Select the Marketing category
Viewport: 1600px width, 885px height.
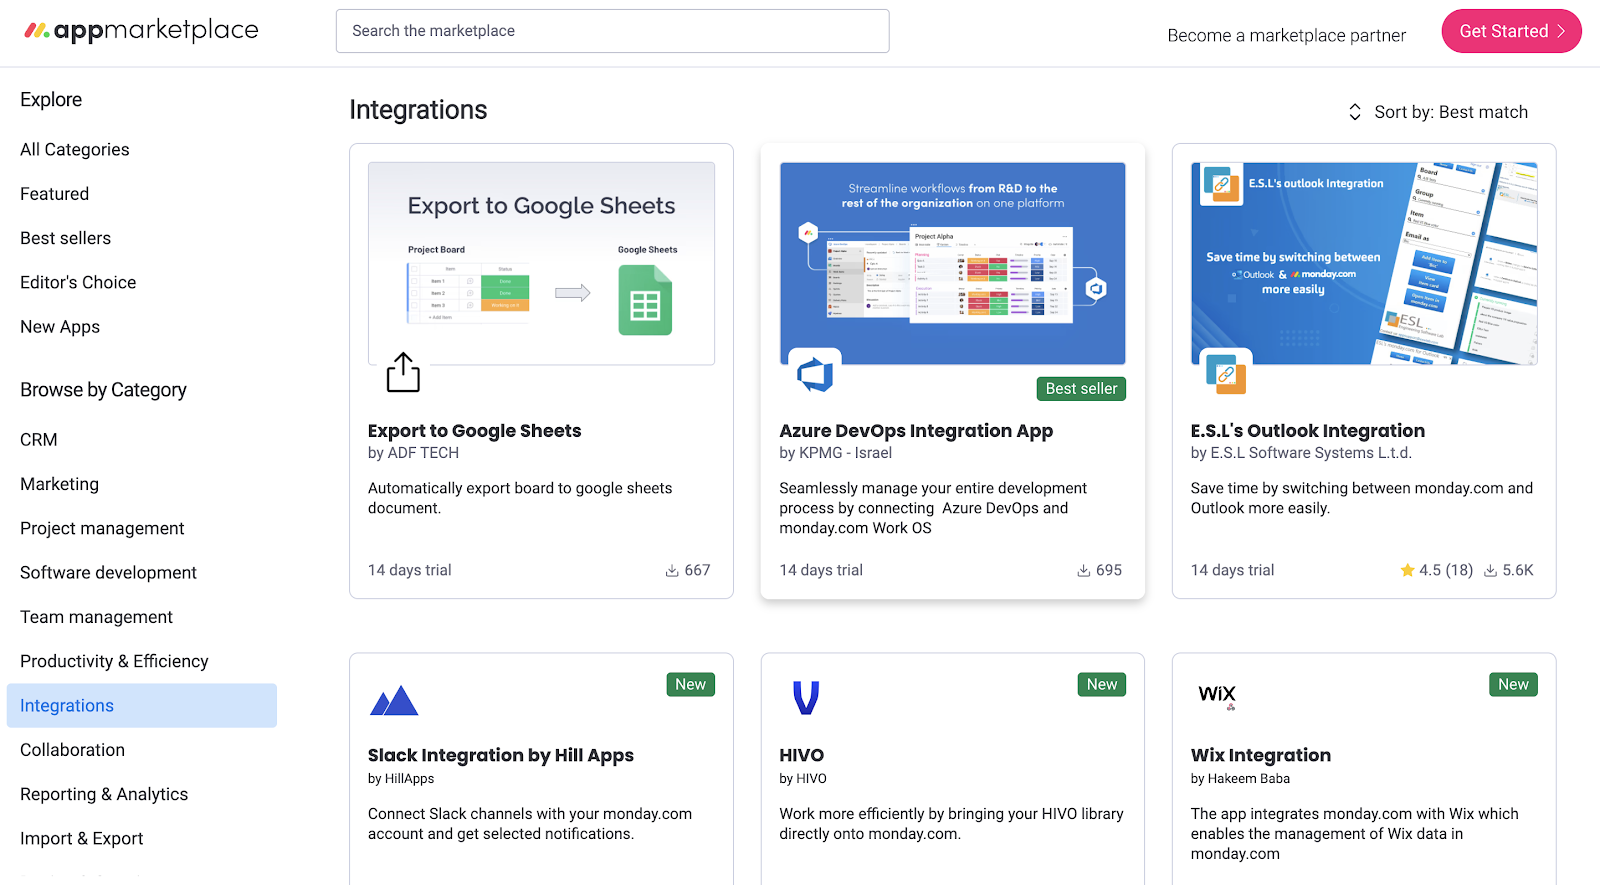click(x=60, y=484)
